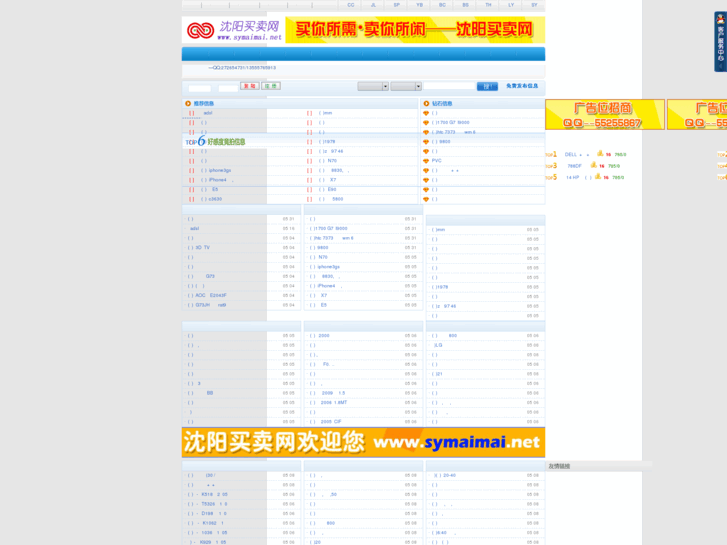Open the D198 listing
The height and width of the screenshot is (545, 727).
coord(208,513)
